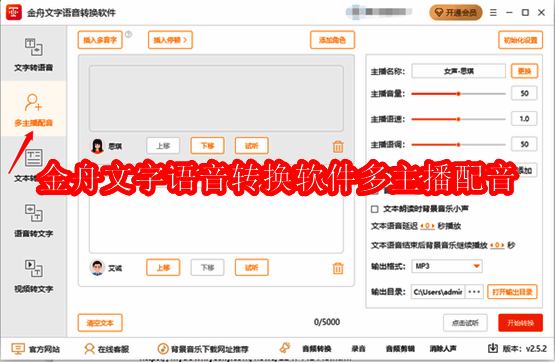Click the 主播名称 field showing 女声-思琪
Screen dimensions: 555x362
pos(459,71)
